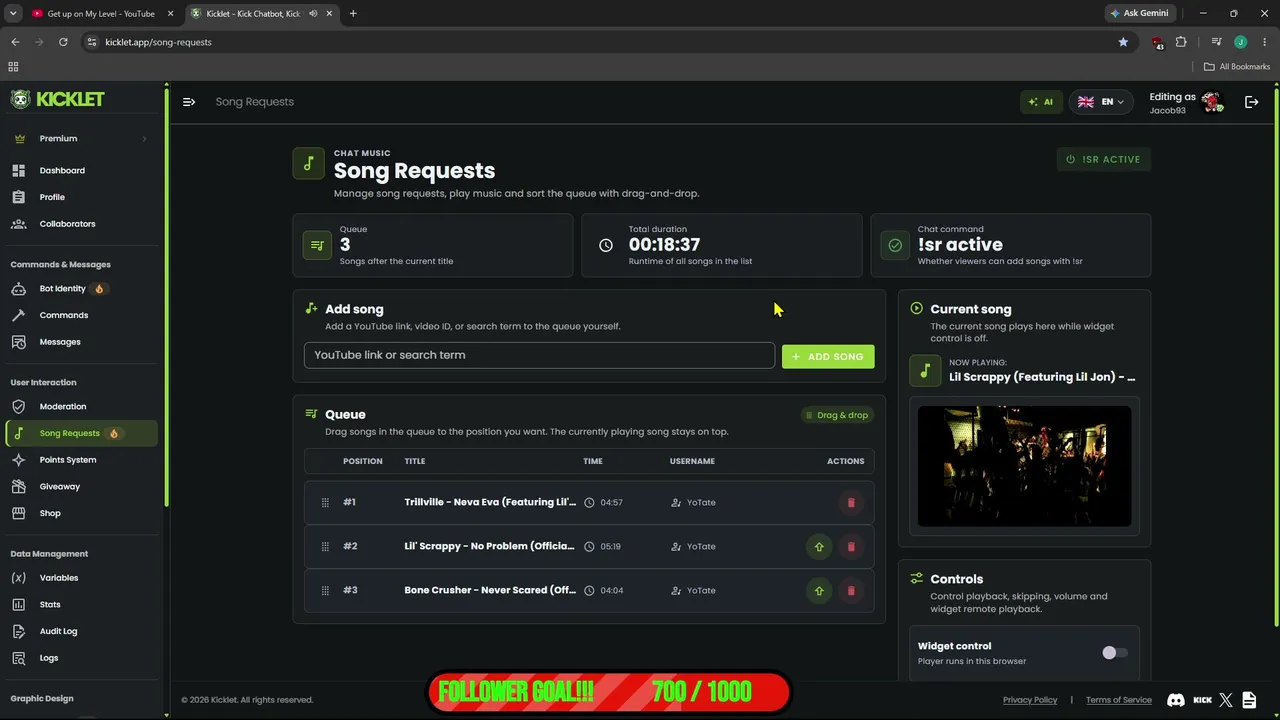Delete the Bone Crusher - Never Scared entry
This screenshot has height=720, width=1280.
851,590
